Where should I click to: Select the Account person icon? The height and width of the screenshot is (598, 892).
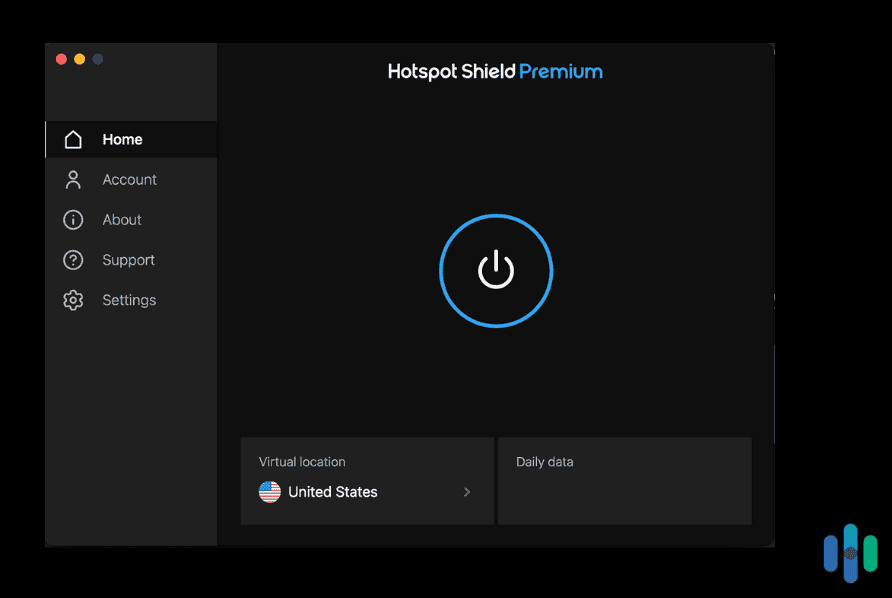tap(72, 179)
